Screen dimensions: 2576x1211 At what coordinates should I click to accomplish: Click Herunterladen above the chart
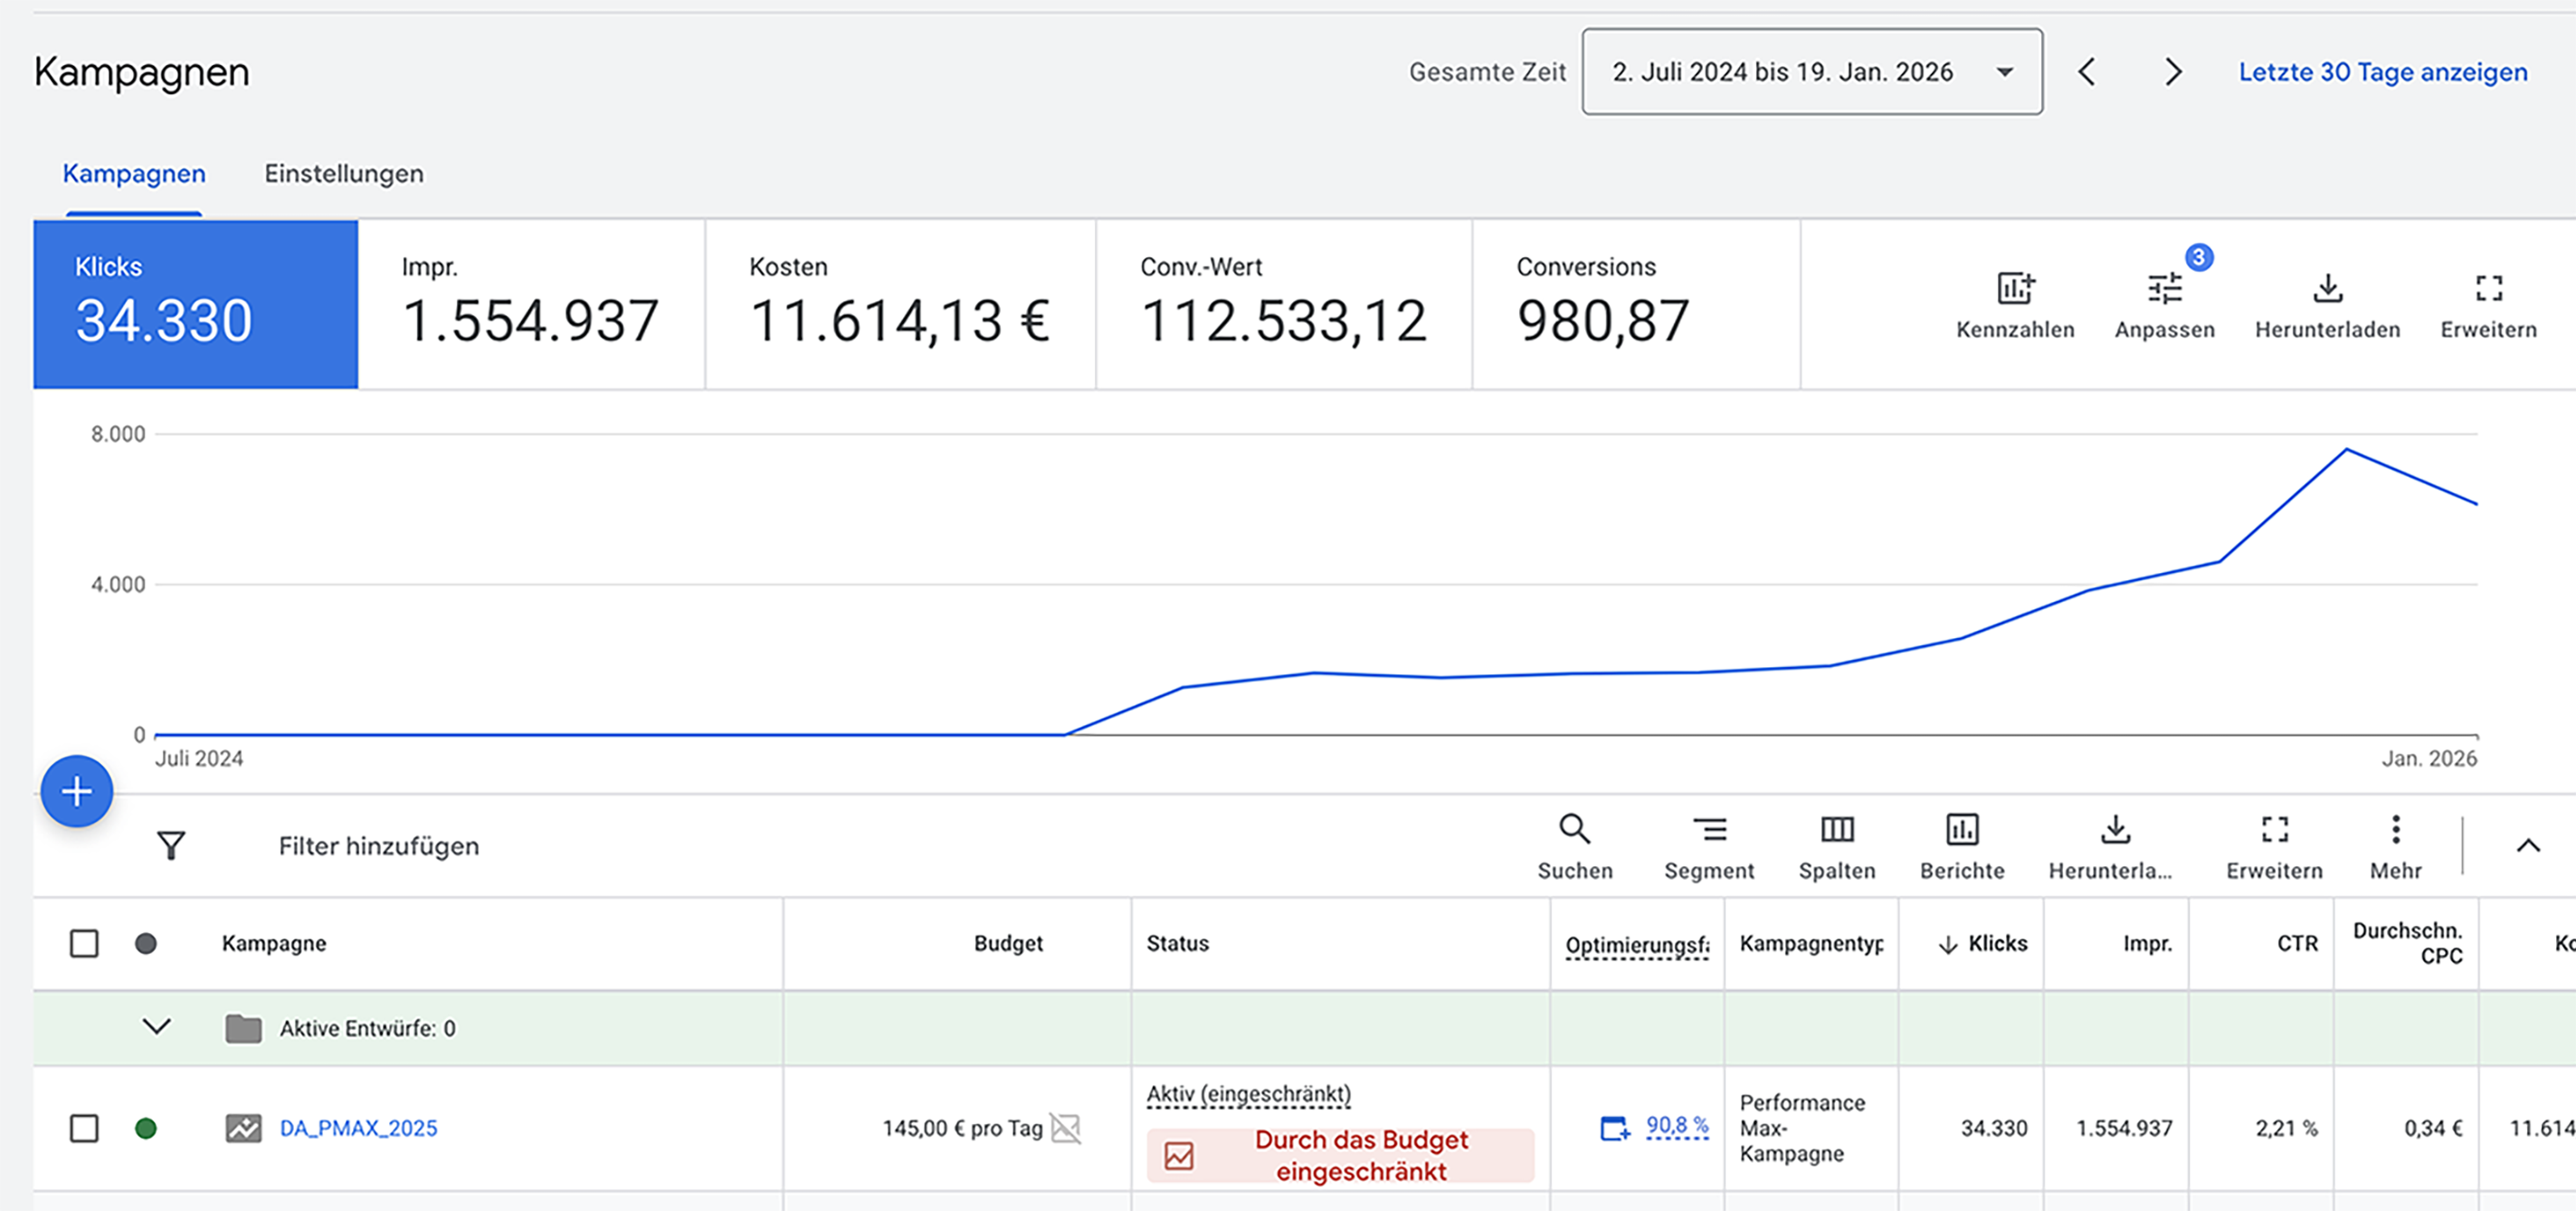2327,289
